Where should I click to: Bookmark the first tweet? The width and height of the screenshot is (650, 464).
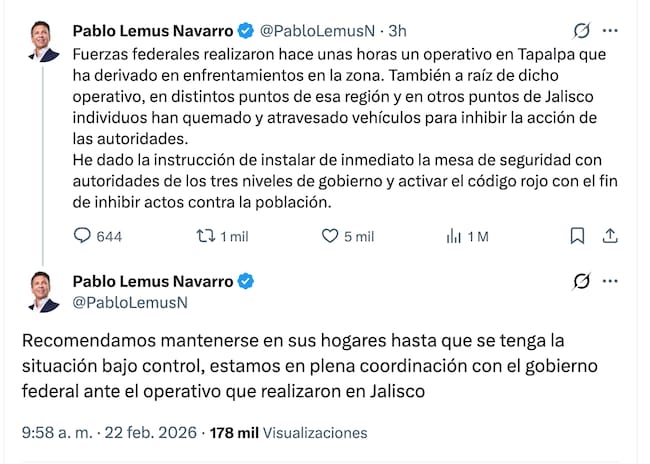point(577,236)
